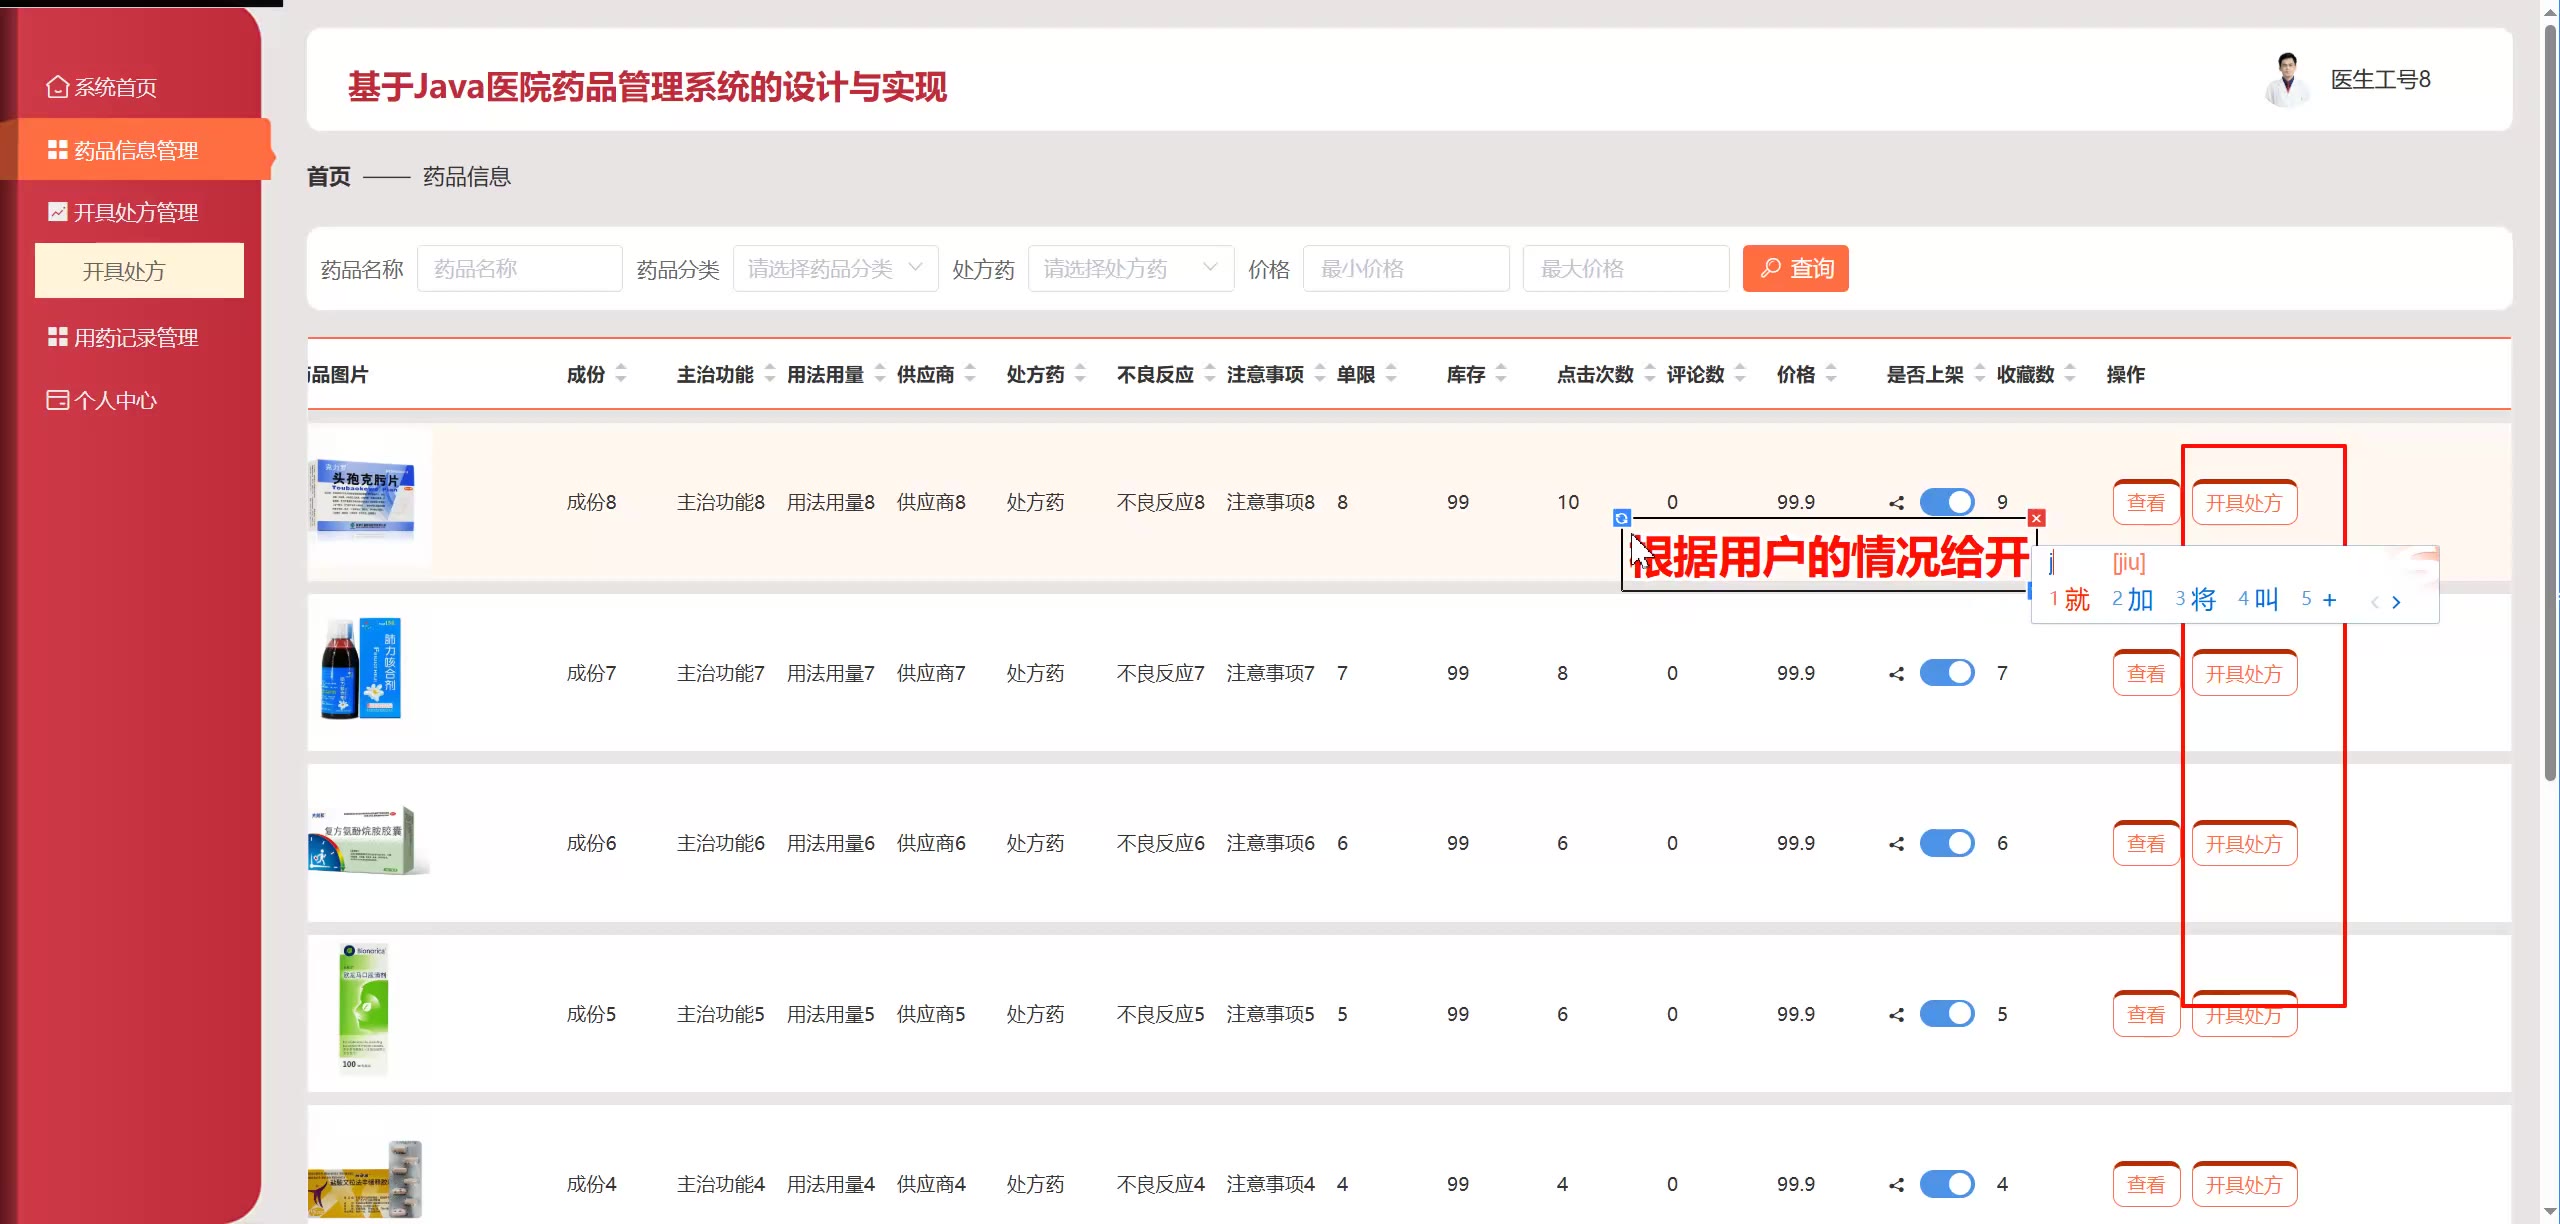Open the 处方药 selection dropdown

point(1130,269)
